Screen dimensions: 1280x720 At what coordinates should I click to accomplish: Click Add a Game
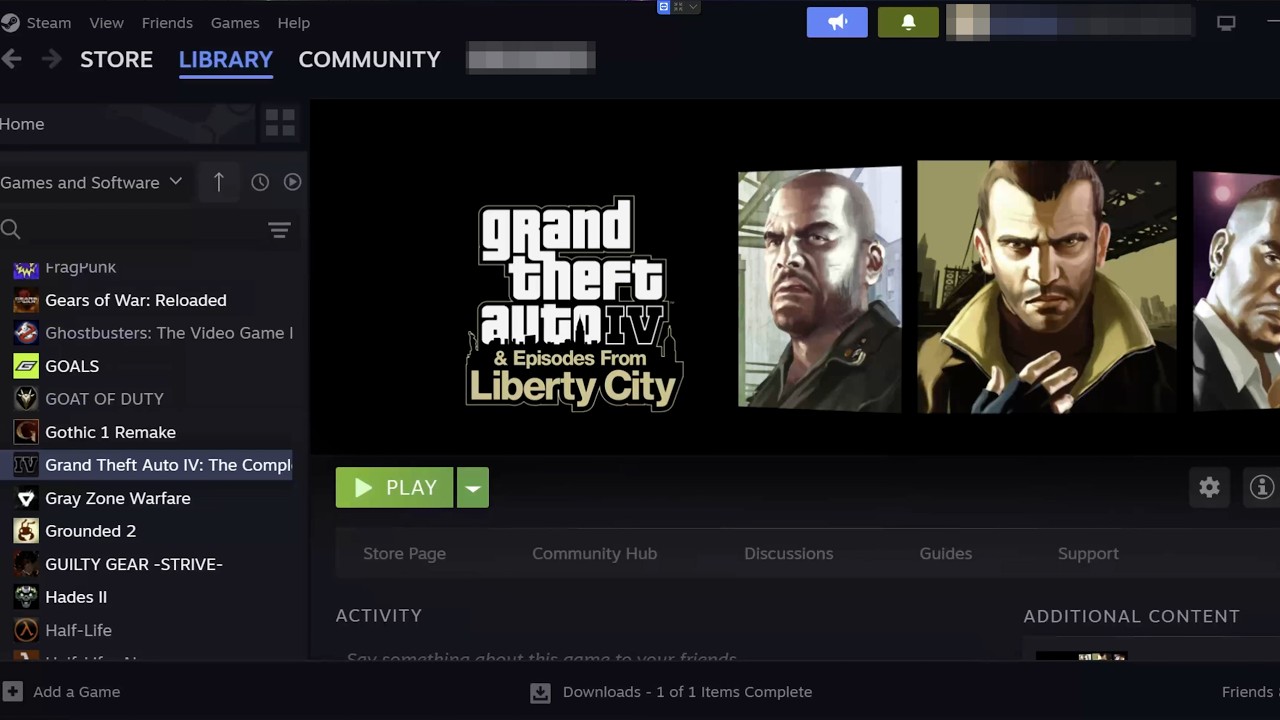tap(76, 692)
